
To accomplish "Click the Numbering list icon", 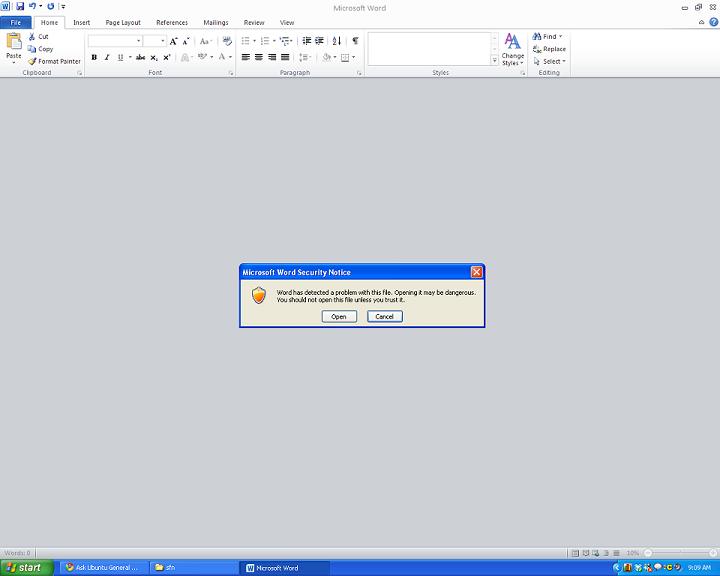I will point(265,41).
